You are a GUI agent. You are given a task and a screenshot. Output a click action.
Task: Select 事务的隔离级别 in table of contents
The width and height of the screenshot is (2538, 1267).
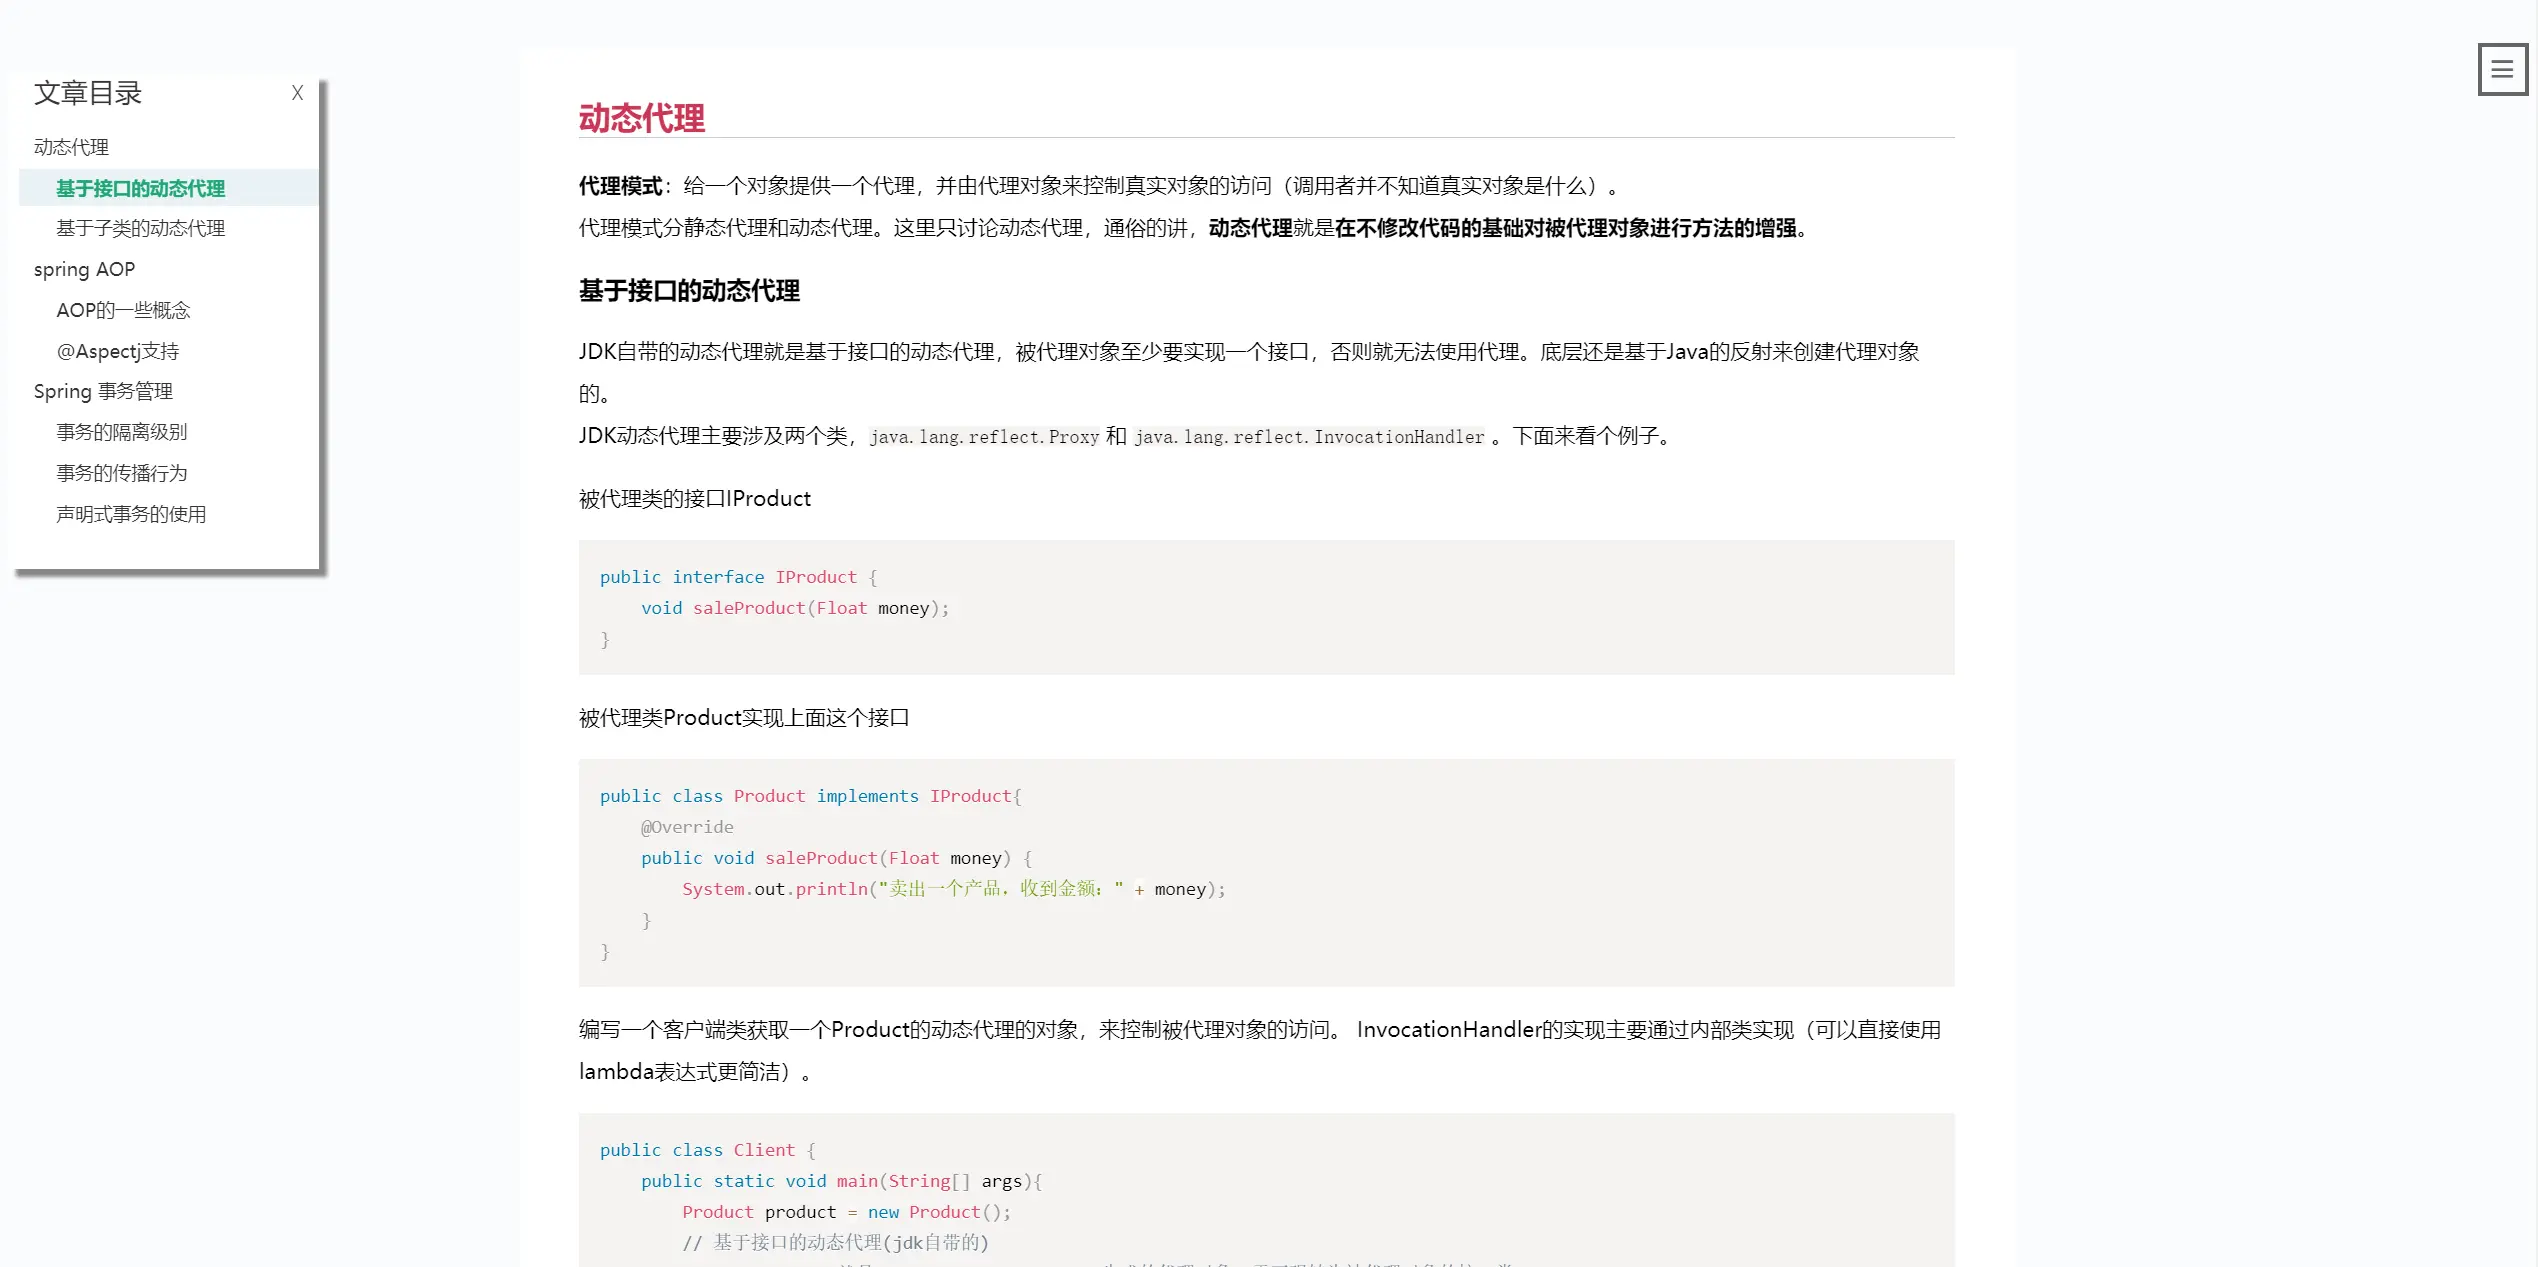point(121,432)
